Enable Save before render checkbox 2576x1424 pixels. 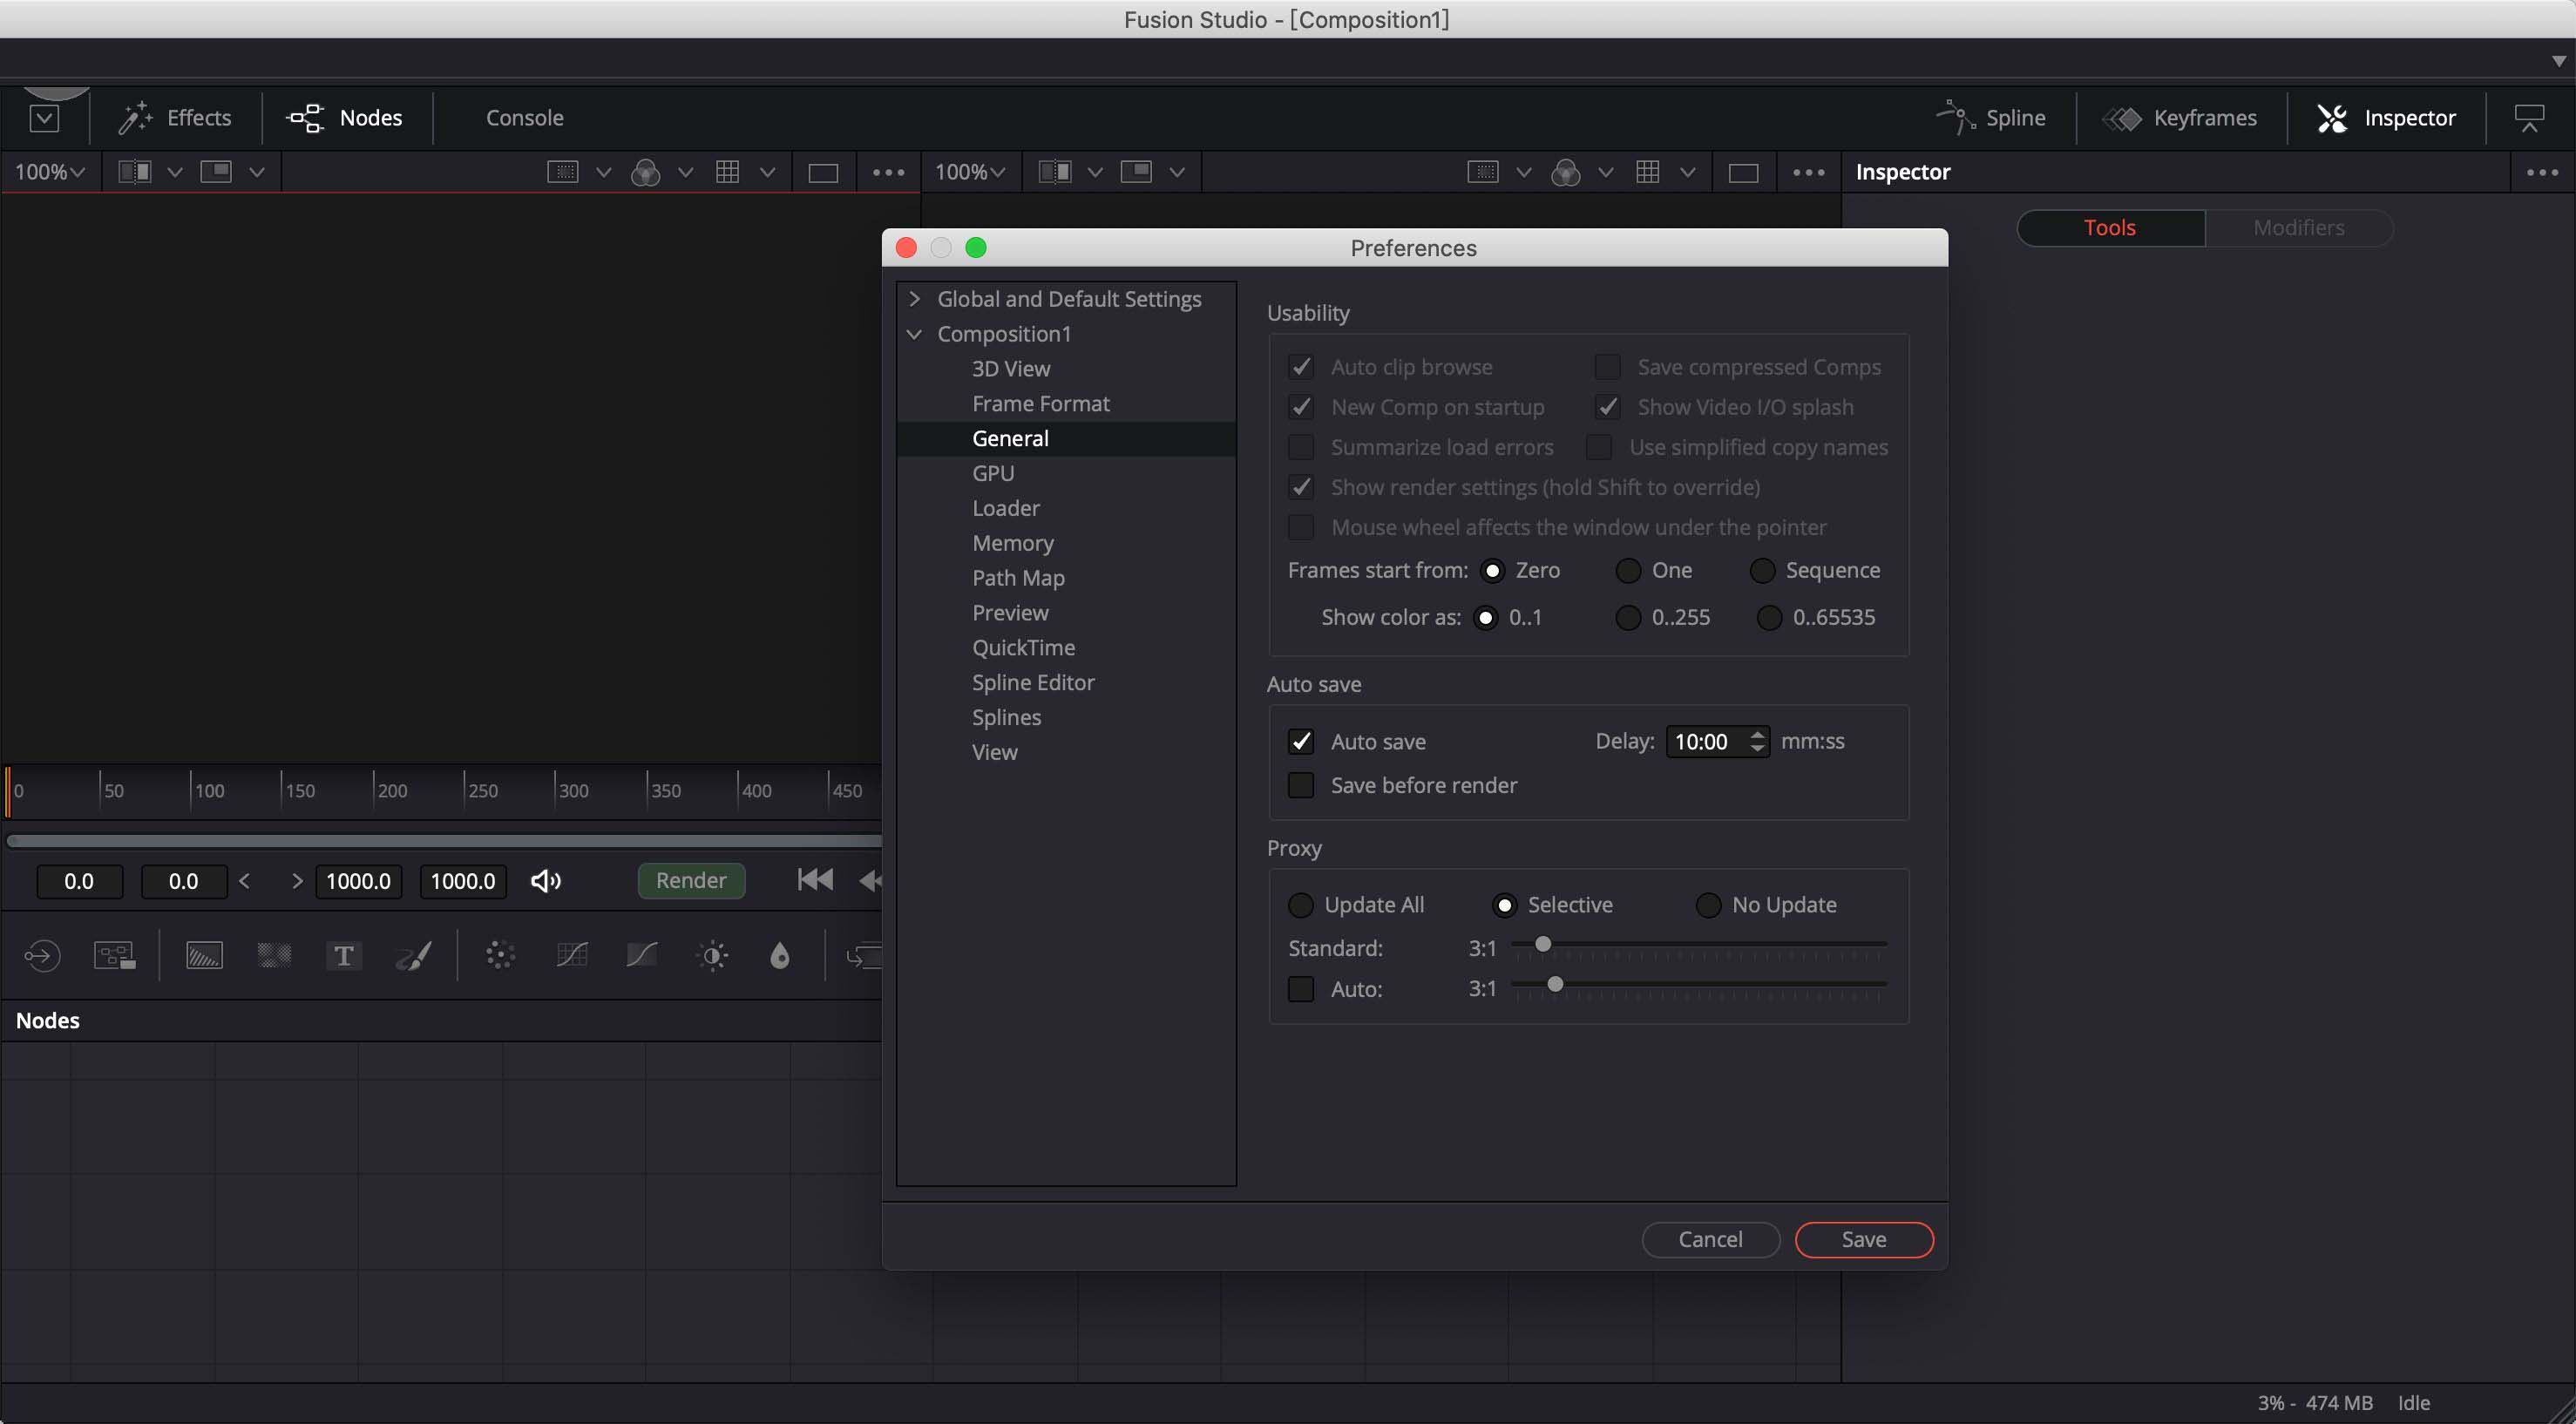click(x=1301, y=785)
